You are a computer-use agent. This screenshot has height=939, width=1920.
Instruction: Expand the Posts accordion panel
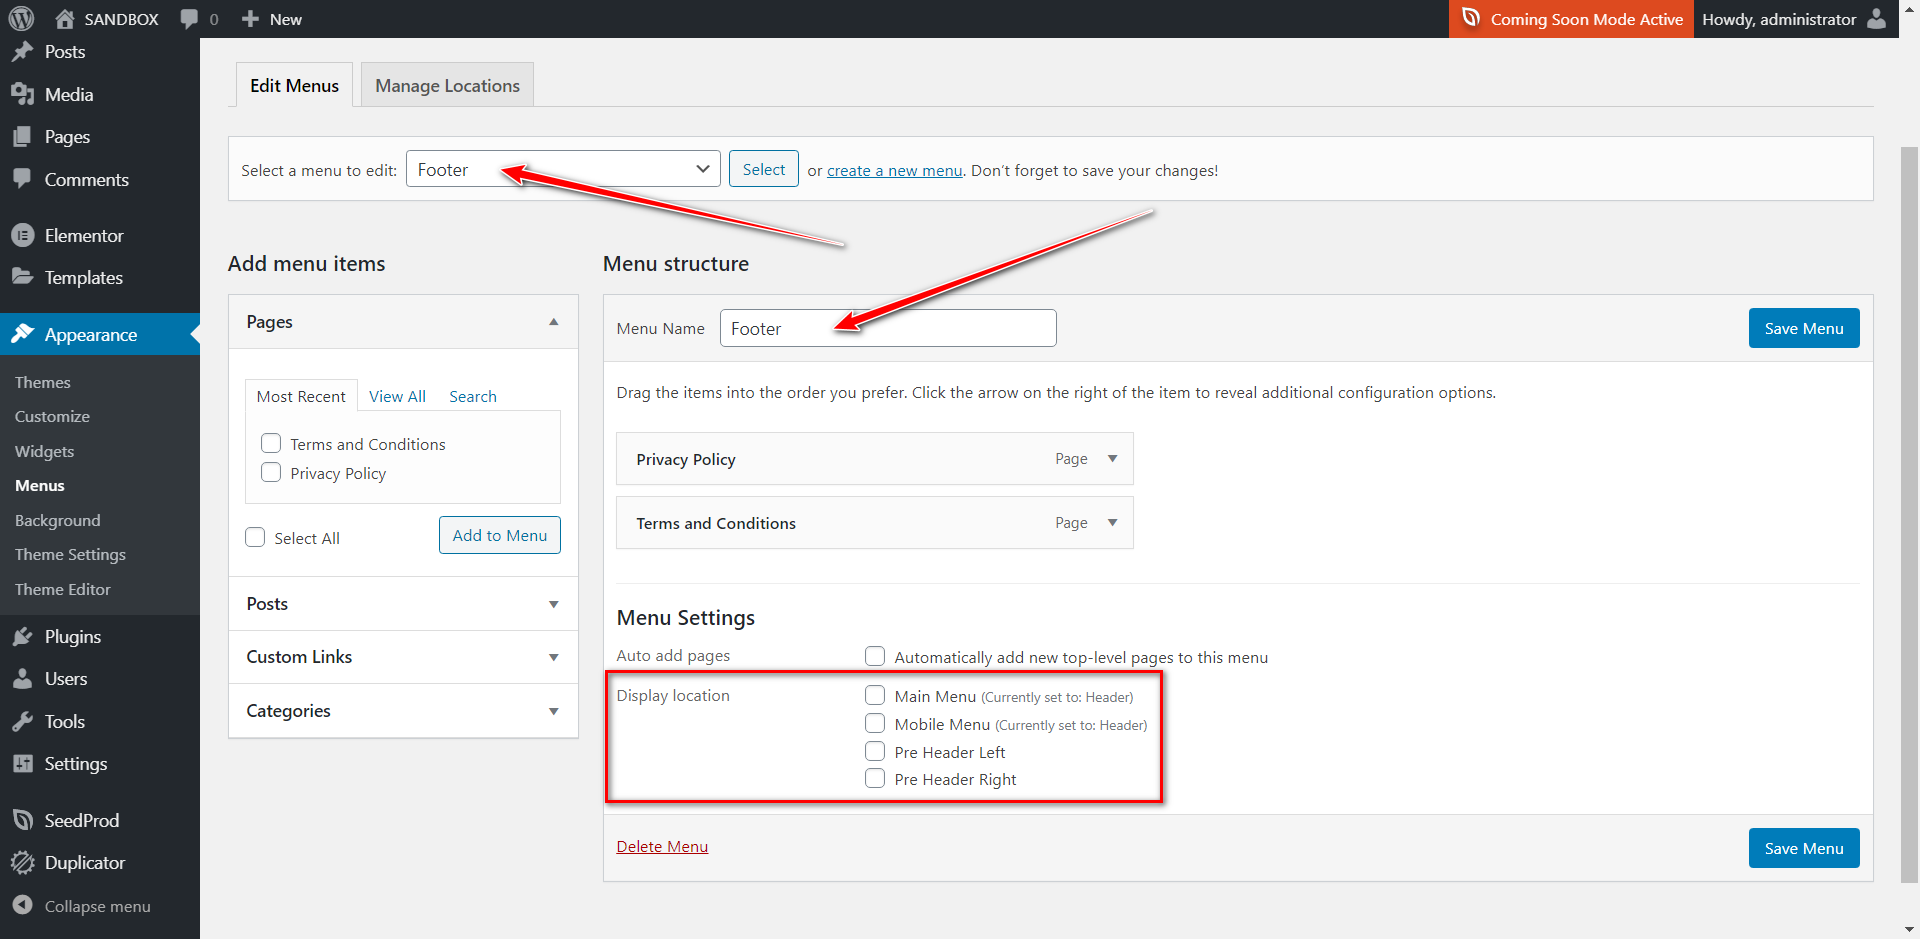(x=554, y=604)
